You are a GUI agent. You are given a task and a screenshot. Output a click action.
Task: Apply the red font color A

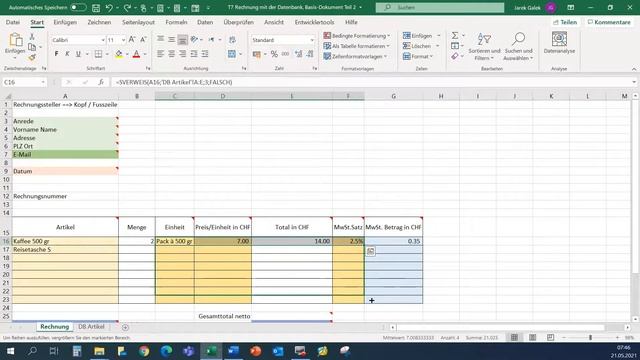click(137, 54)
